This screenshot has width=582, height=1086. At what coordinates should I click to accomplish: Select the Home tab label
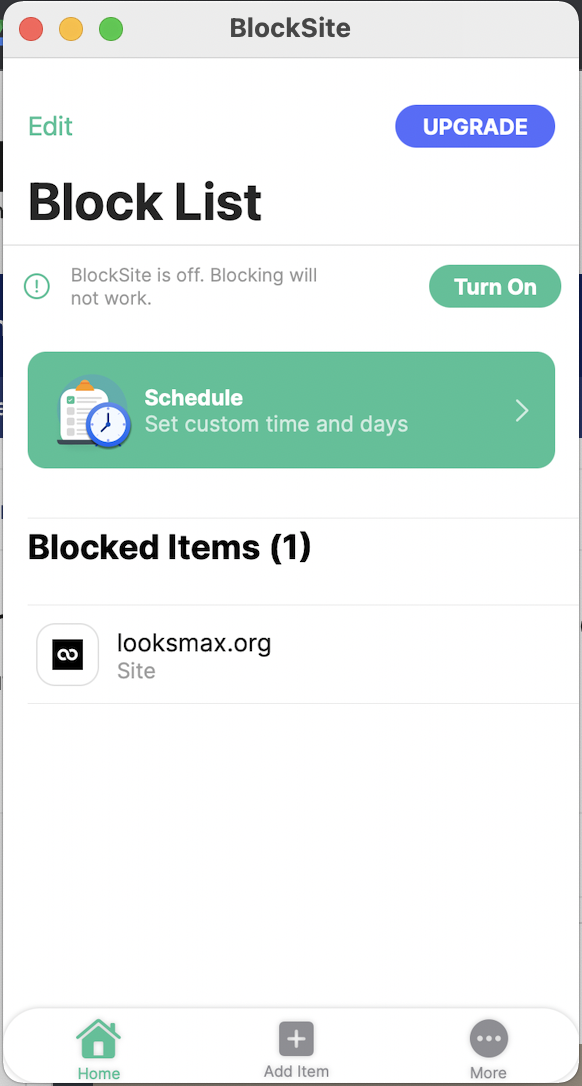click(98, 1074)
